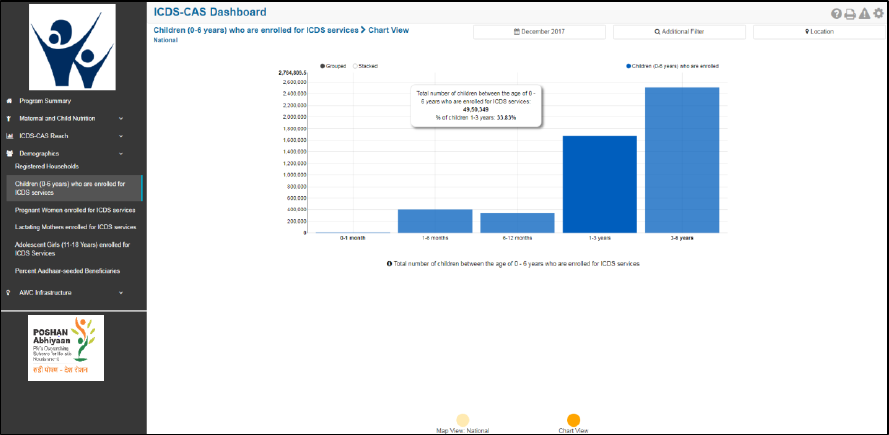This screenshot has width=889, height=435.
Task: Open Lactating Mothers enrolled page
Action: pyautogui.click(x=75, y=227)
